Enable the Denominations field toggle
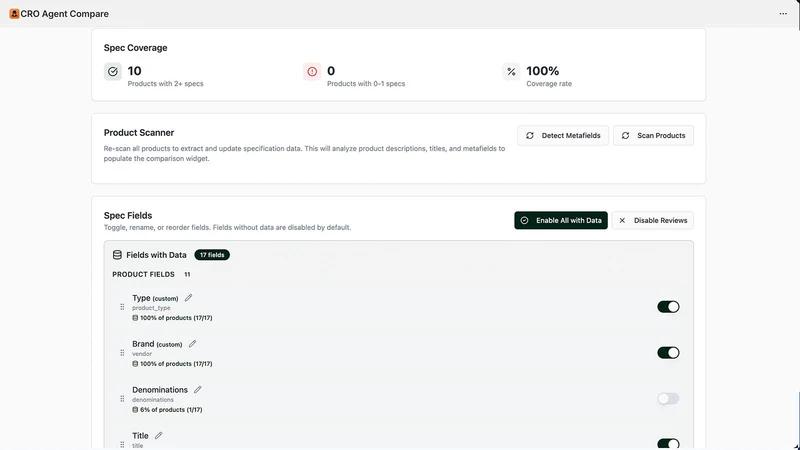This screenshot has height=450, width=800. pos(668,398)
